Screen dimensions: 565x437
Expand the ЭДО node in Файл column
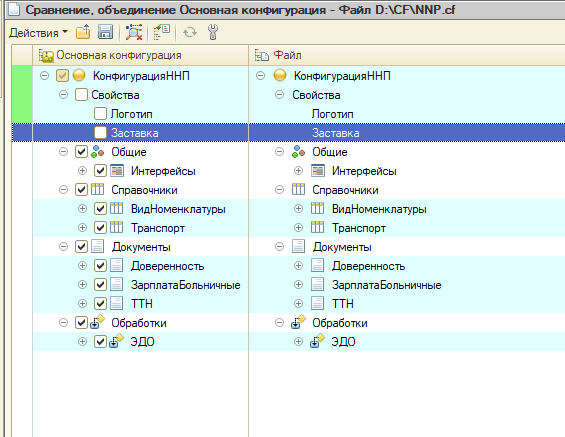tap(298, 342)
